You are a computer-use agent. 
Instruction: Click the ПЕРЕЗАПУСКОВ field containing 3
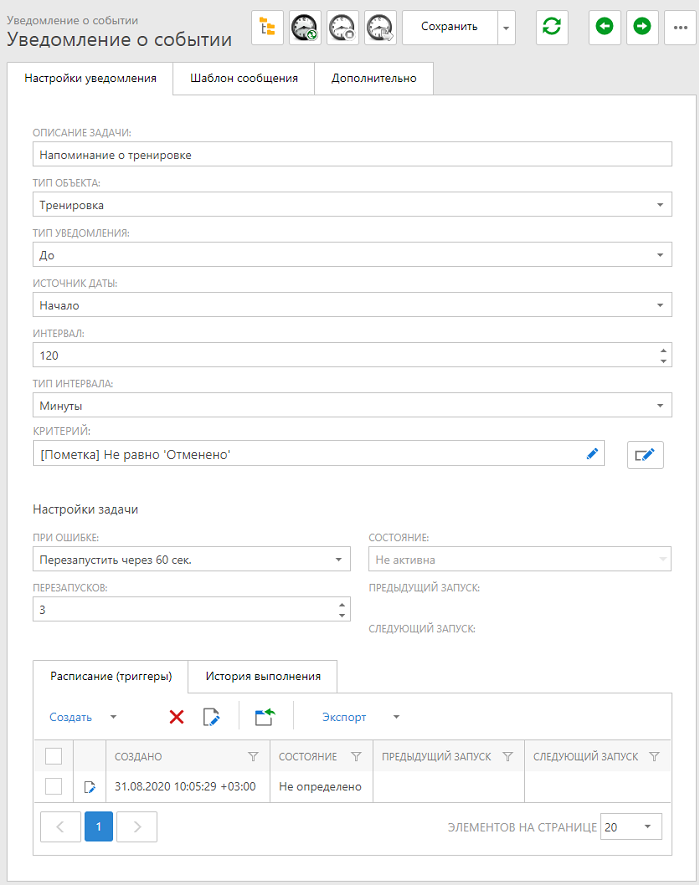click(x=191, y=610)
